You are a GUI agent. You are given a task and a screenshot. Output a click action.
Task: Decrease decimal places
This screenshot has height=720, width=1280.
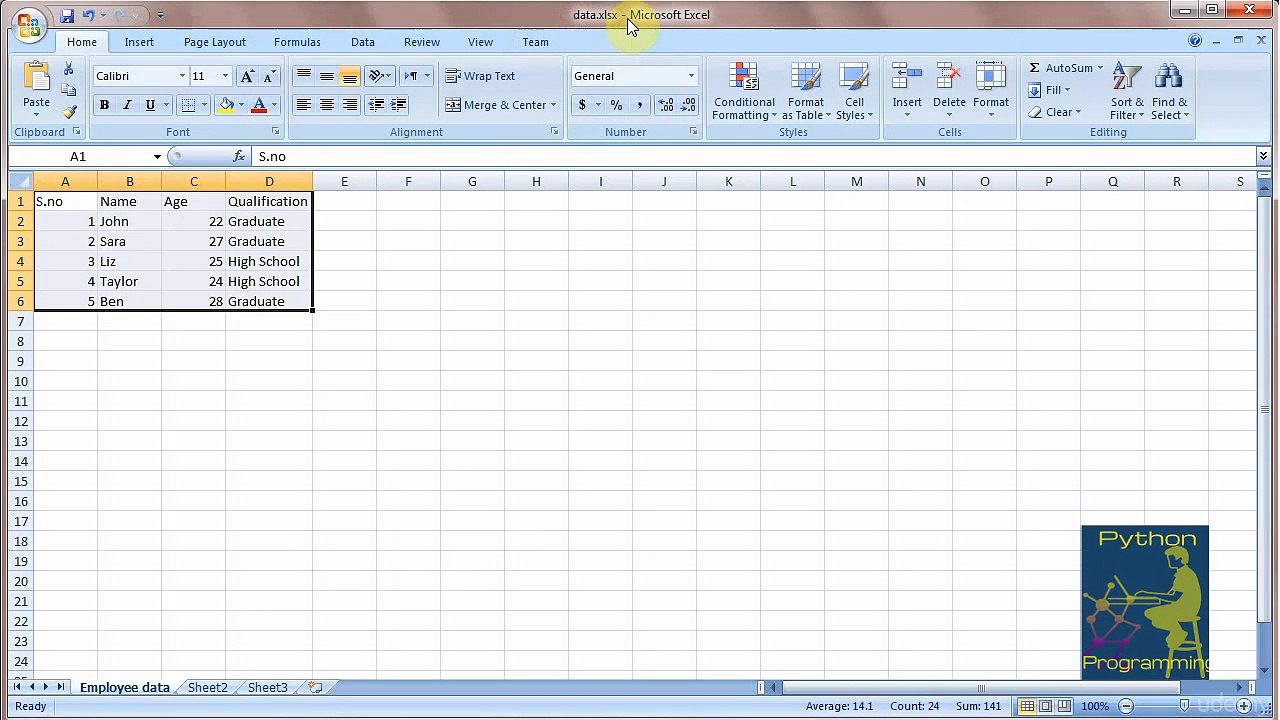point(689,104)
